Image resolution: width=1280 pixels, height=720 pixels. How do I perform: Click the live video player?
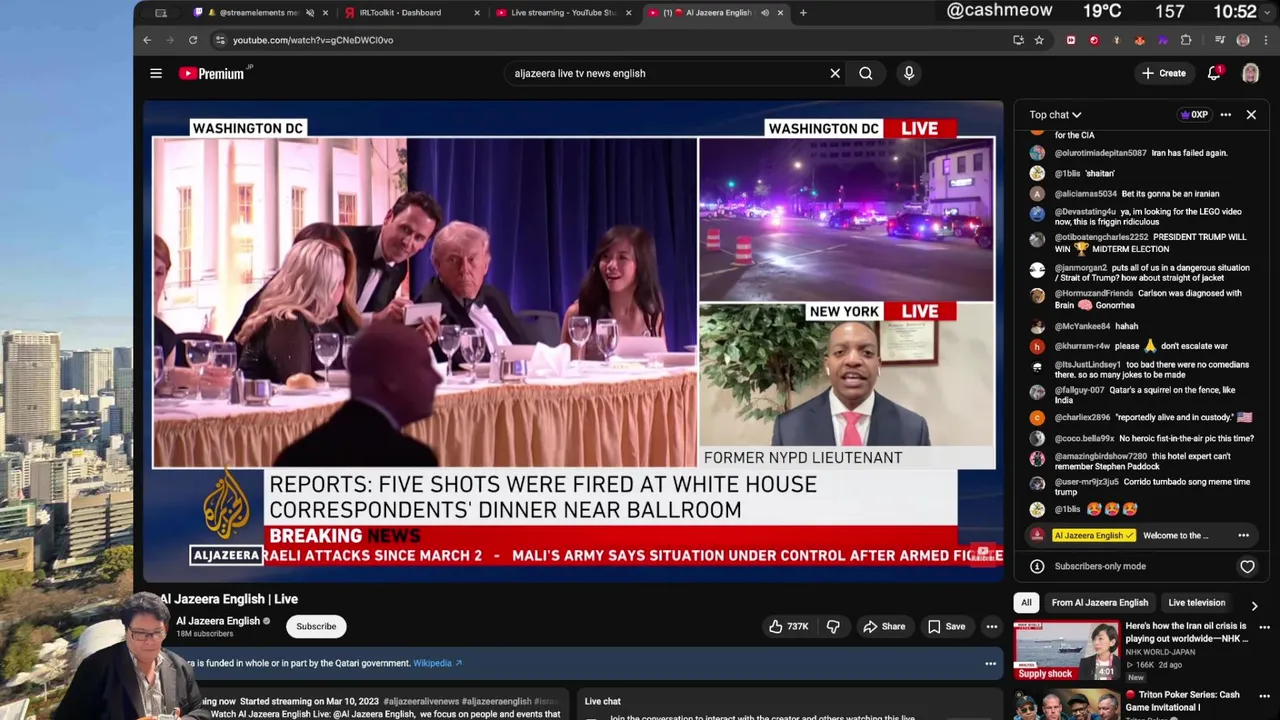(x=573, y=340)
